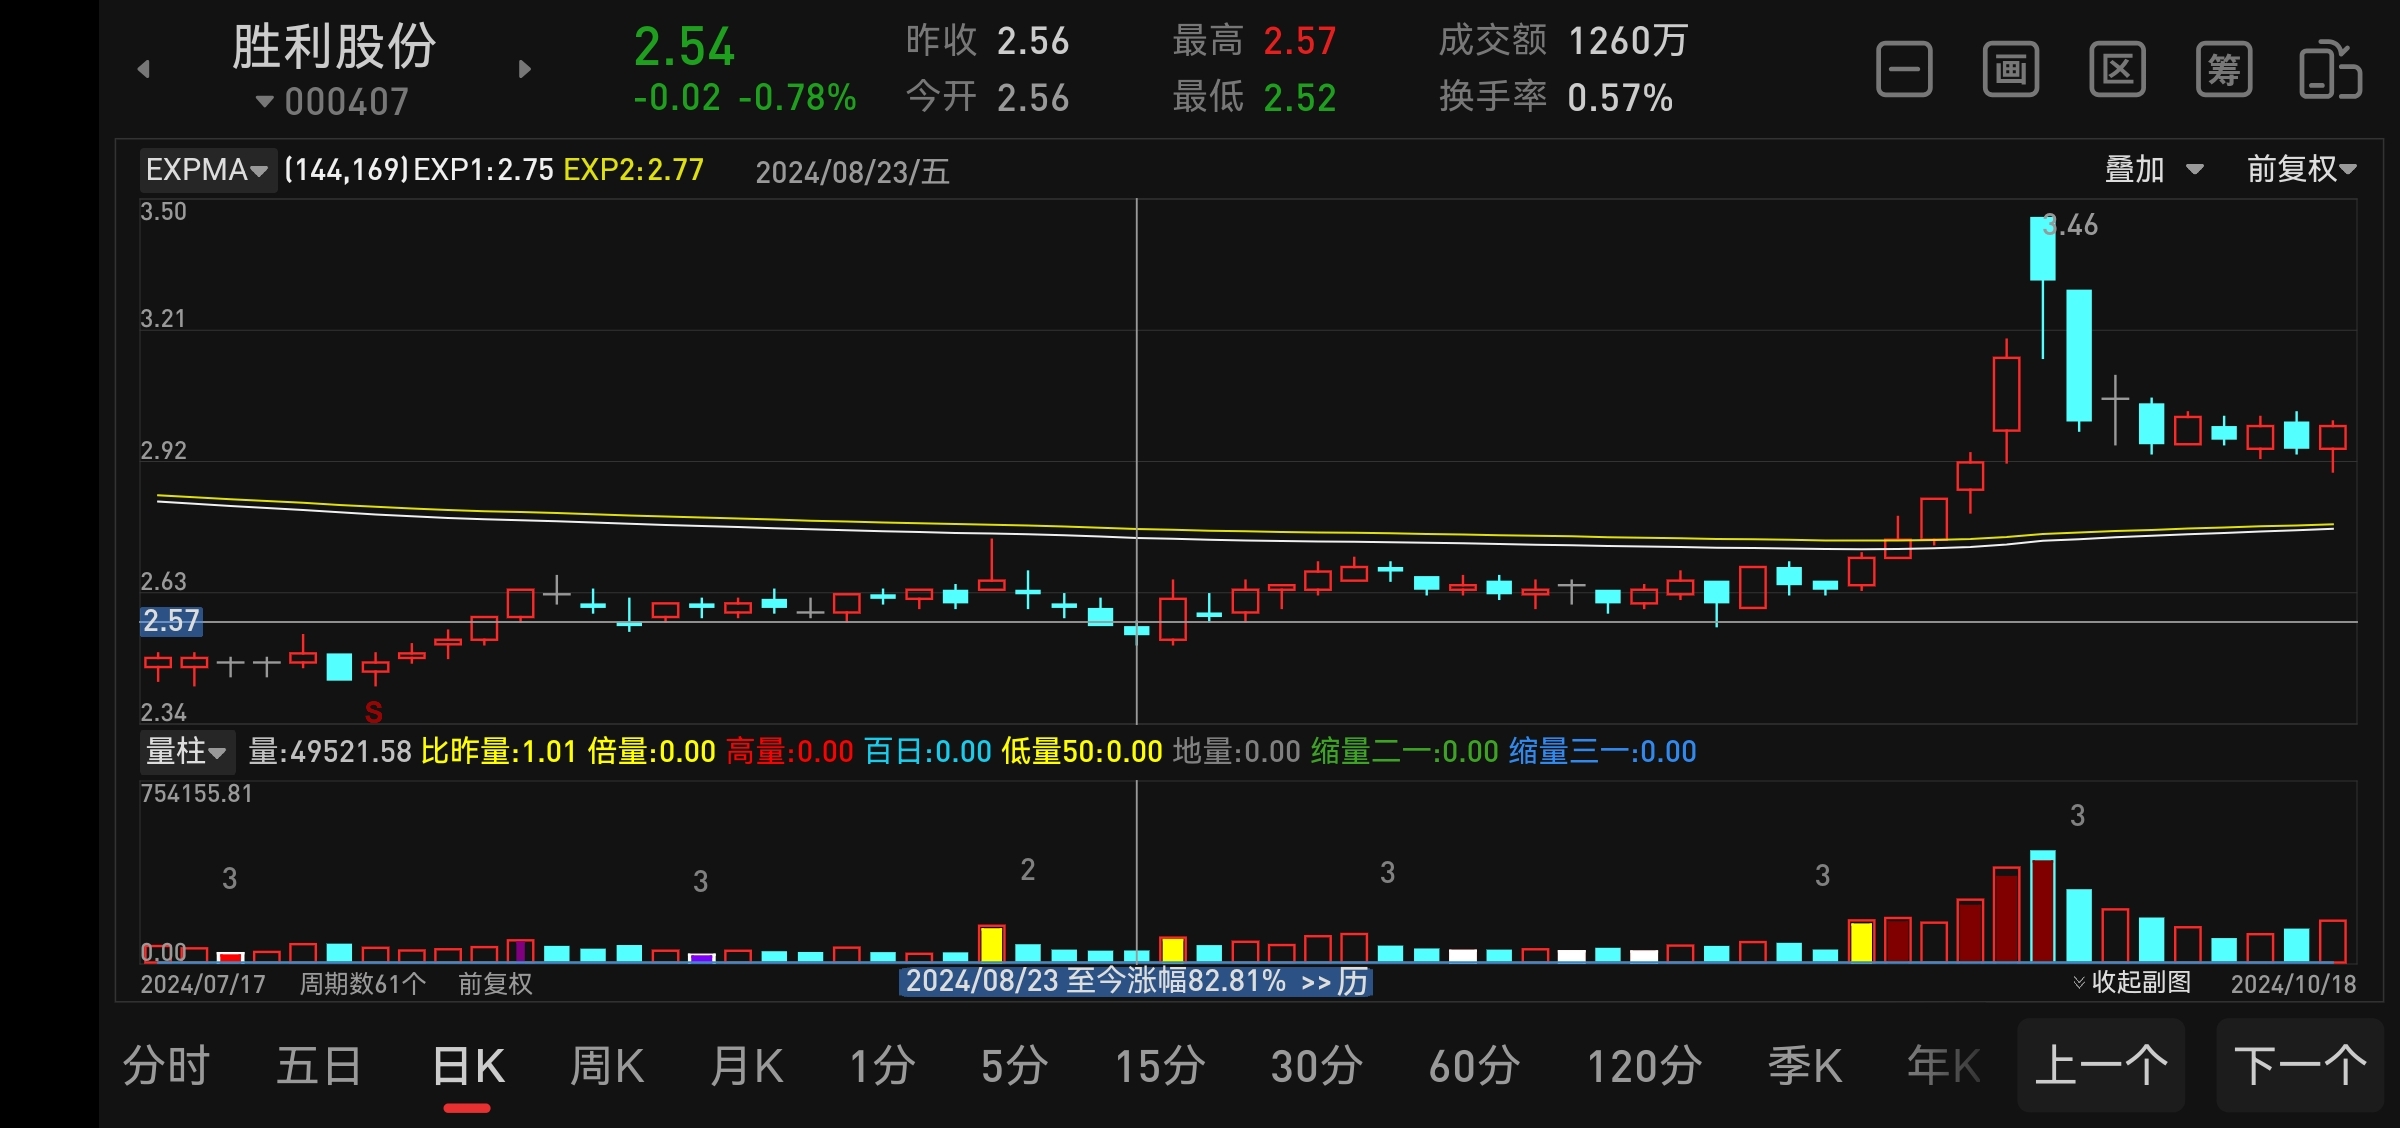Image resolution: width=2400 pixels, height=1128 pixels.
Task: Click the 画 drawing tool icon
Action: pyautogui.click(x=2011, y=70)
